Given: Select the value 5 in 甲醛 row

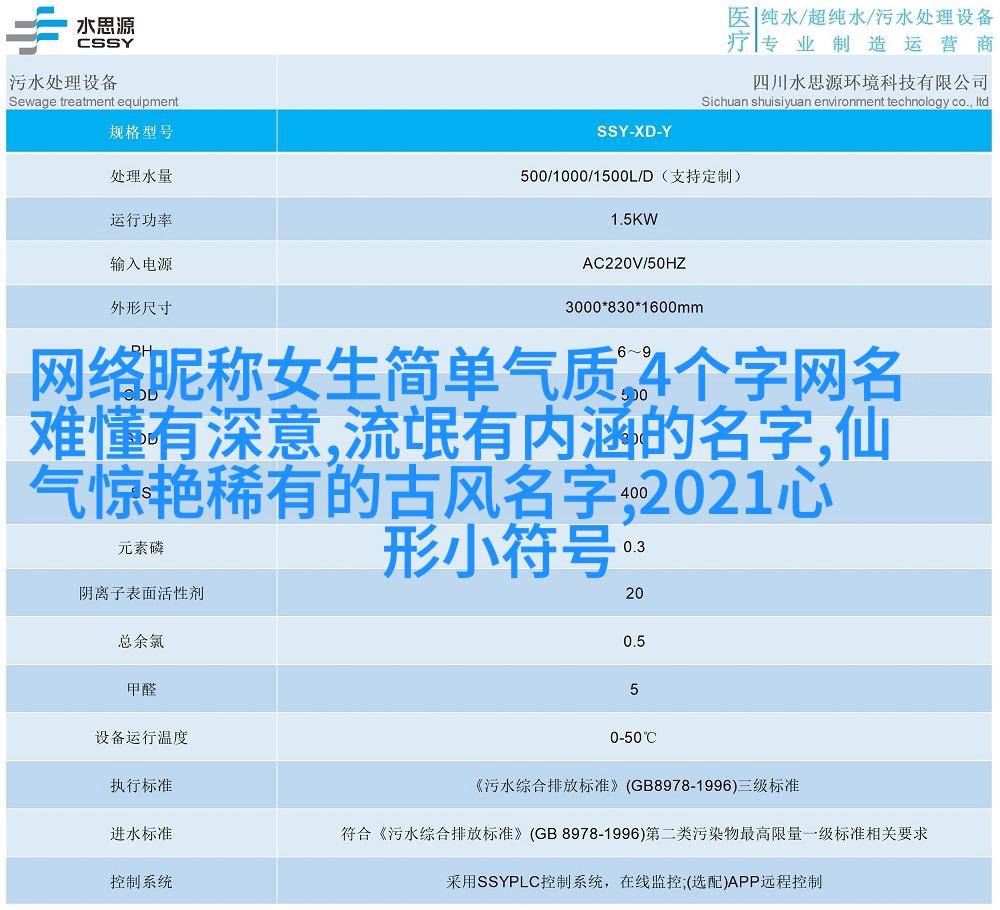Looking at the screenshot, I should coord(634,689).
